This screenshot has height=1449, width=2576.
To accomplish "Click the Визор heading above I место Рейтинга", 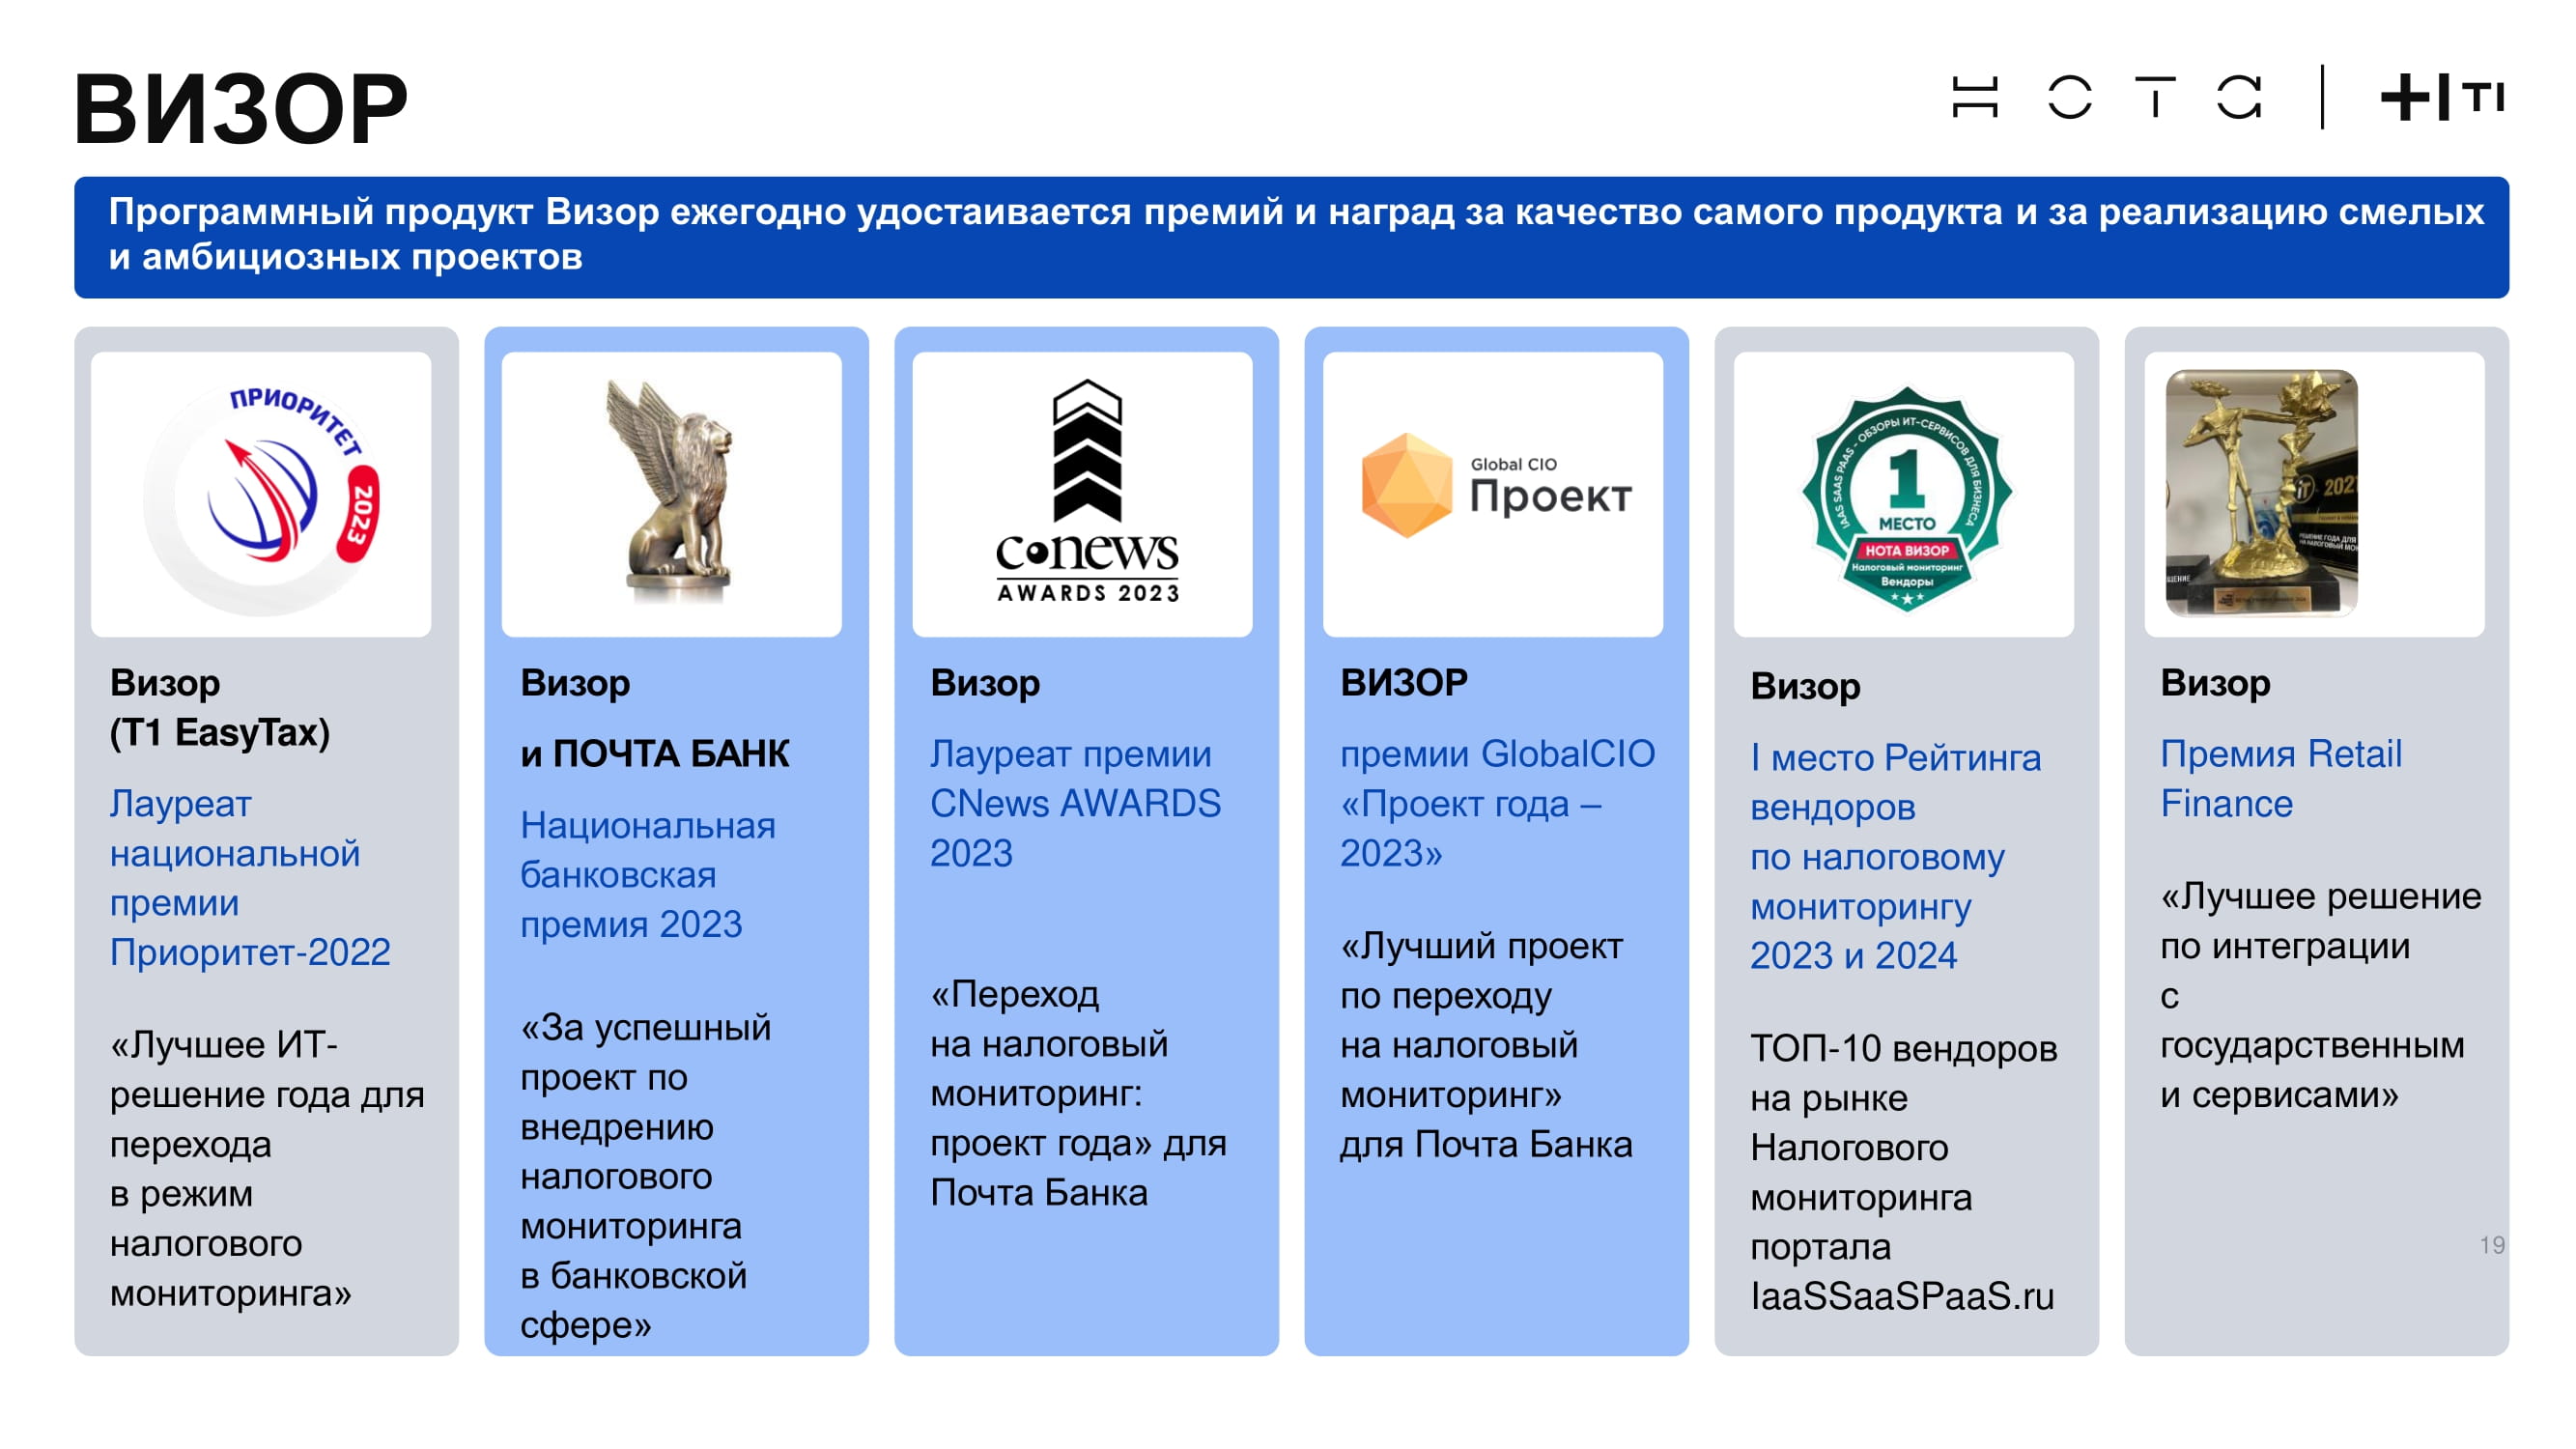I will (x=1805, y=686).
